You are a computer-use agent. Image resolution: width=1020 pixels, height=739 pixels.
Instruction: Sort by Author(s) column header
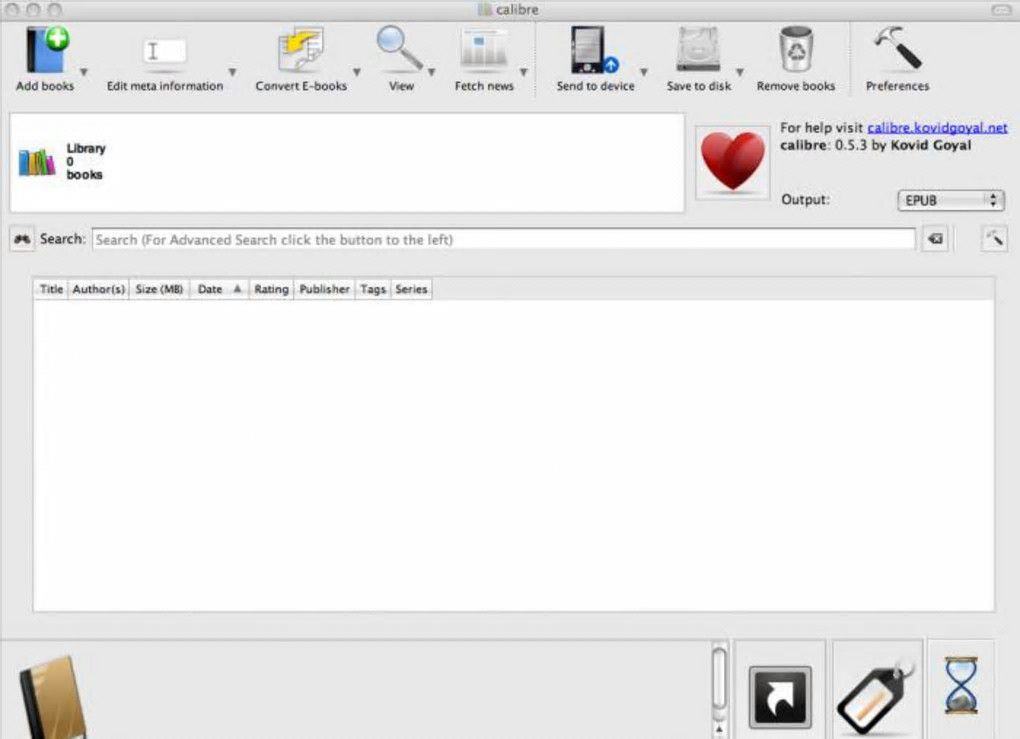(98, 289)
